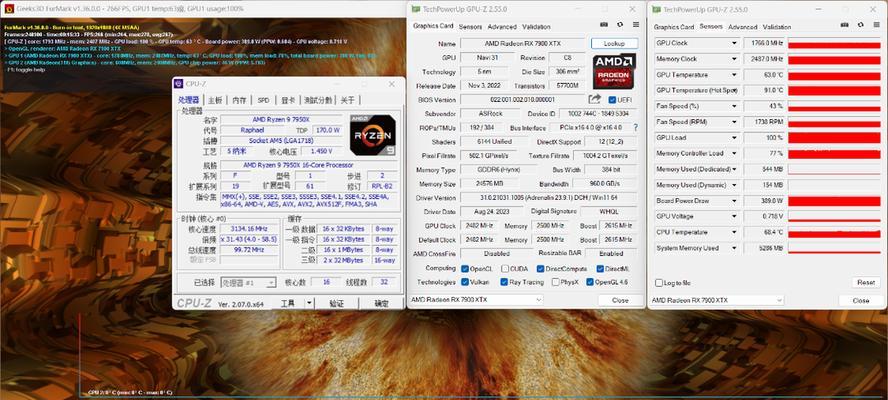
Task: Click the BIOS export share icon in GPU-Z
Action: (x=594, y=99)
